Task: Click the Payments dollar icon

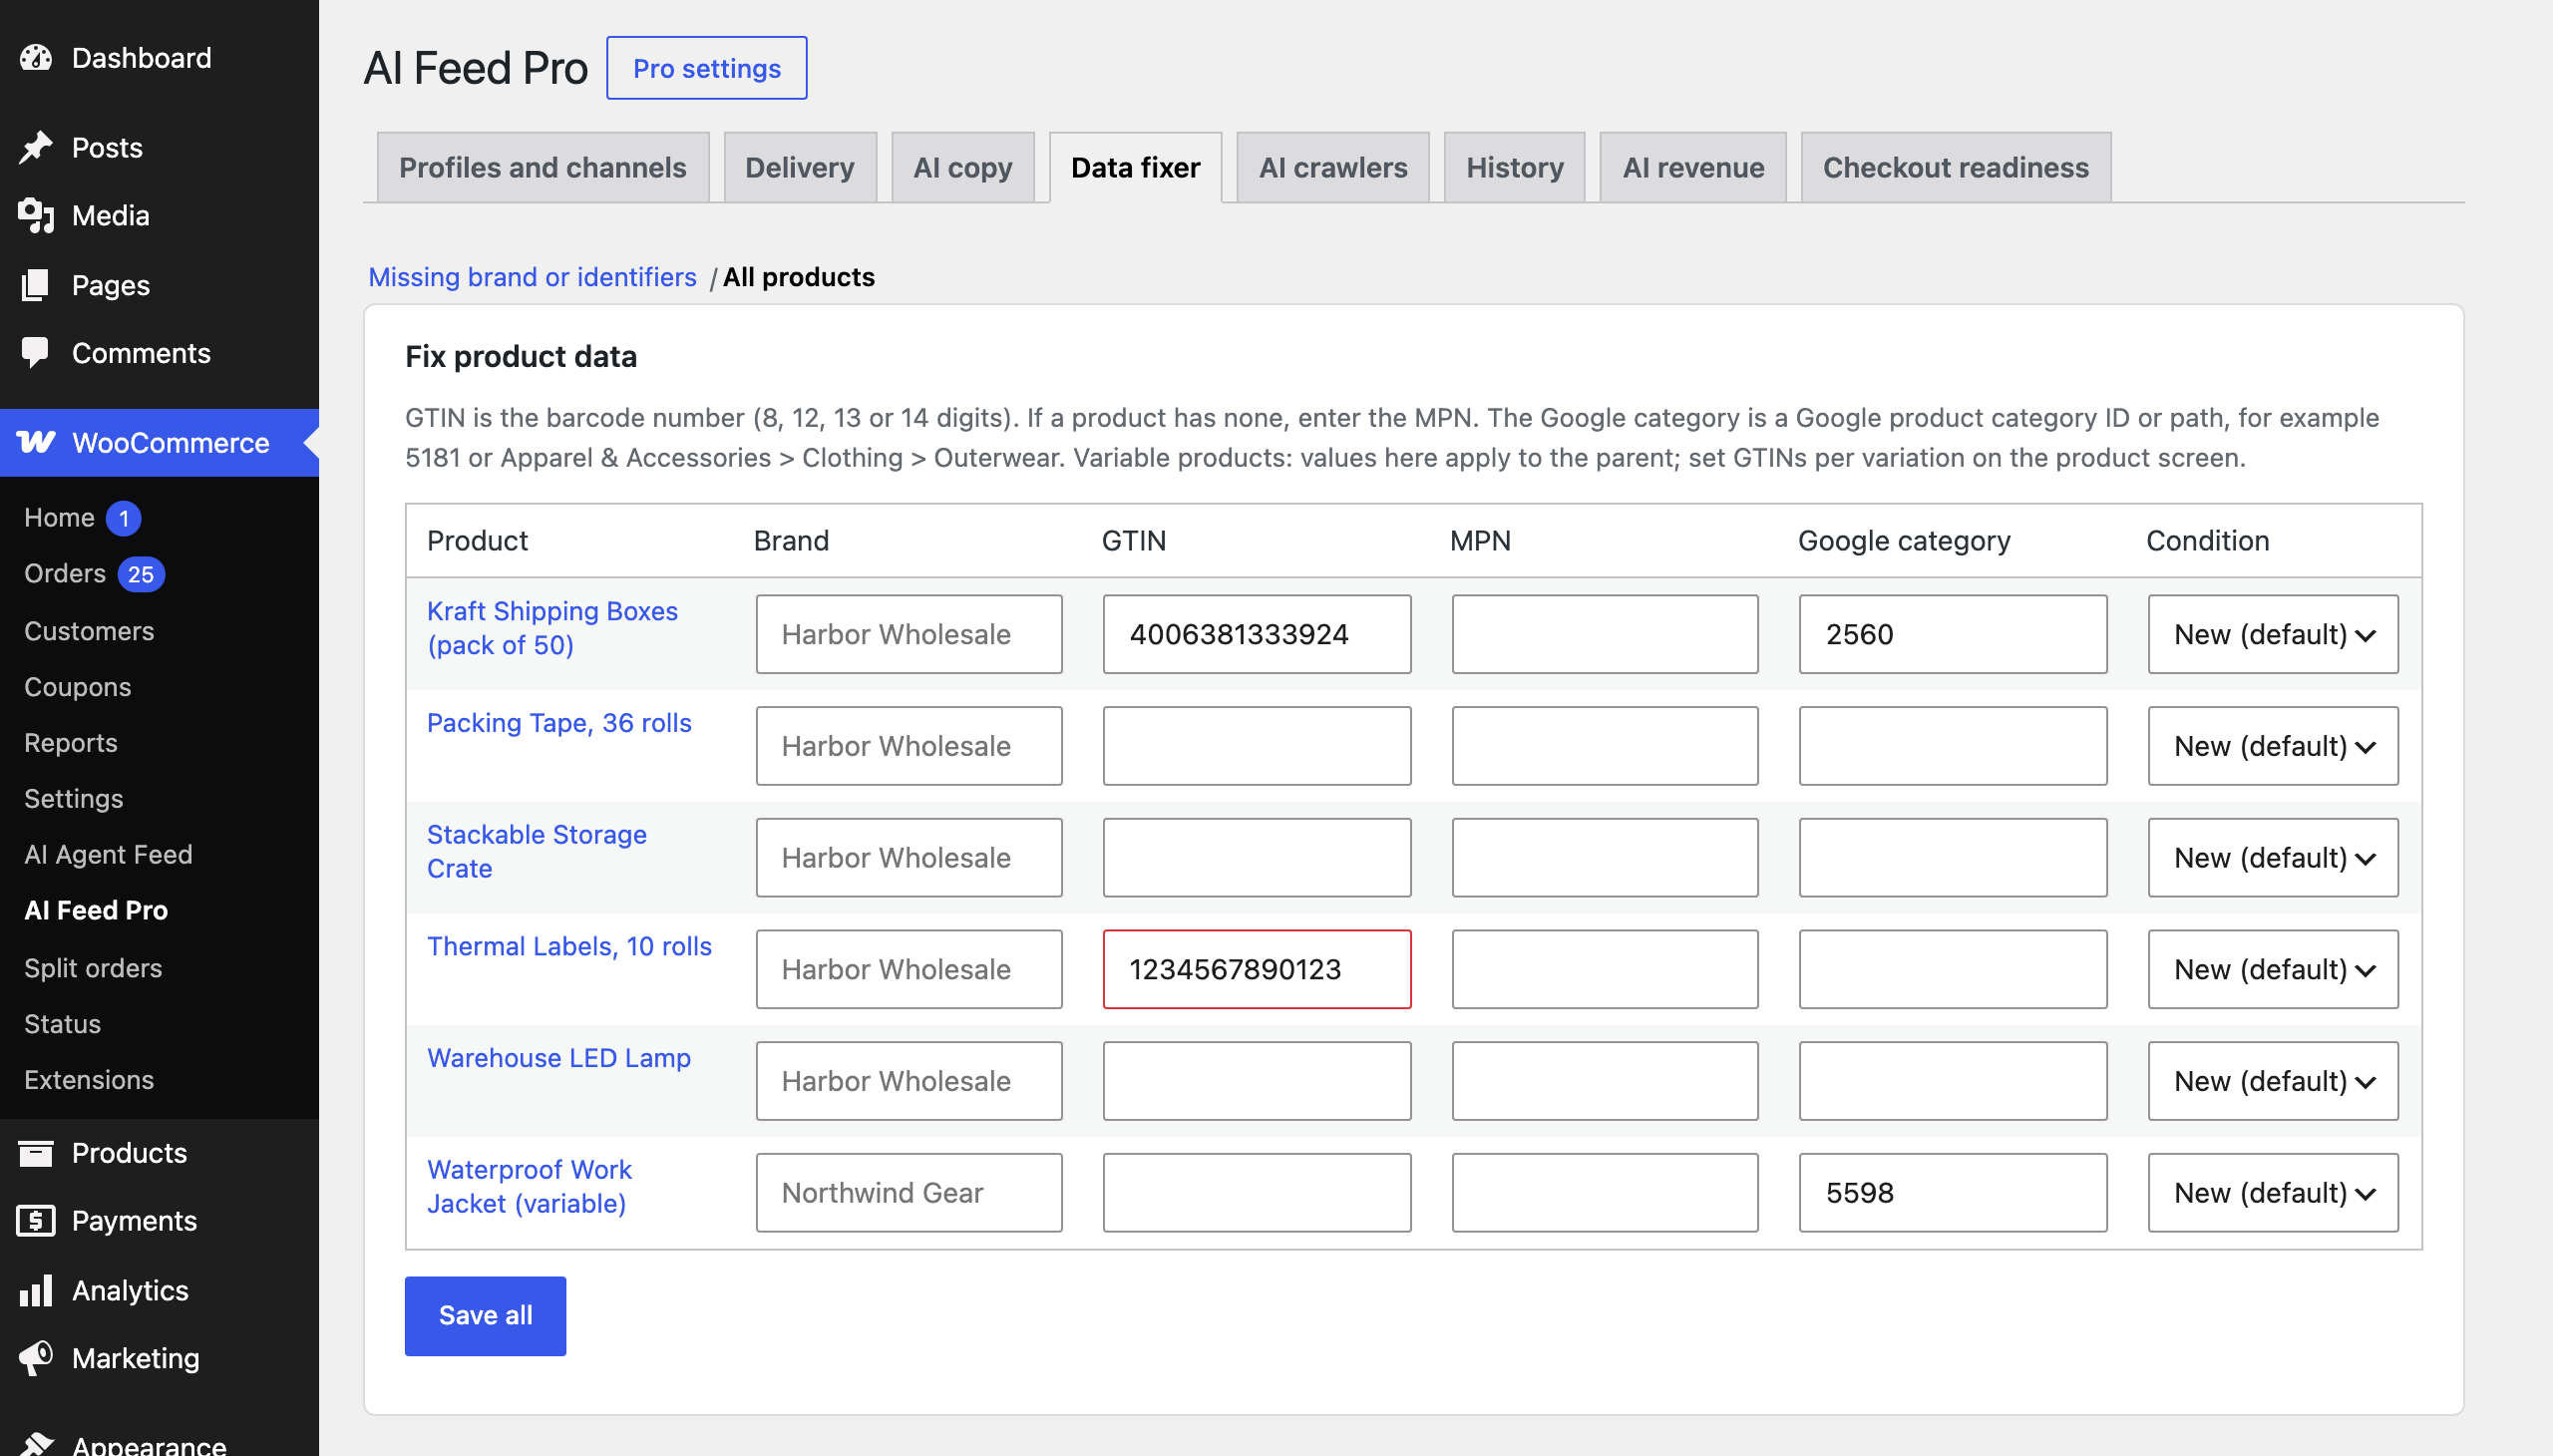Action: (36, 1221)
